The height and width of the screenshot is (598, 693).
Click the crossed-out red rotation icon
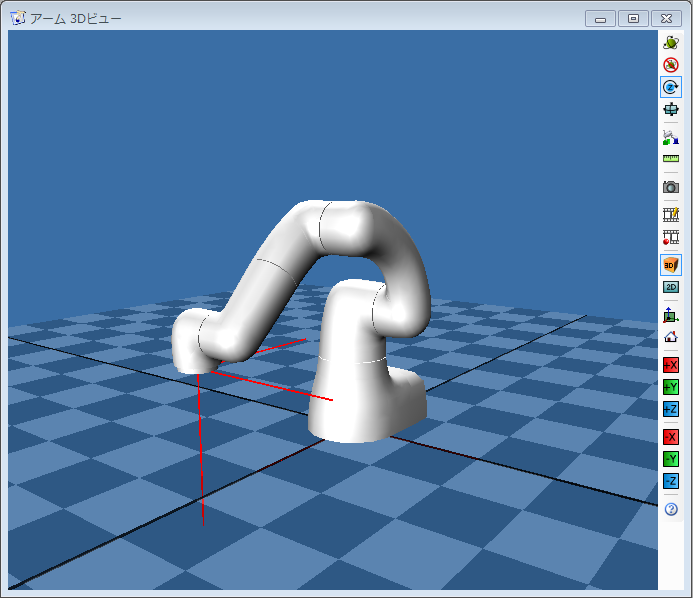point(671,64)
